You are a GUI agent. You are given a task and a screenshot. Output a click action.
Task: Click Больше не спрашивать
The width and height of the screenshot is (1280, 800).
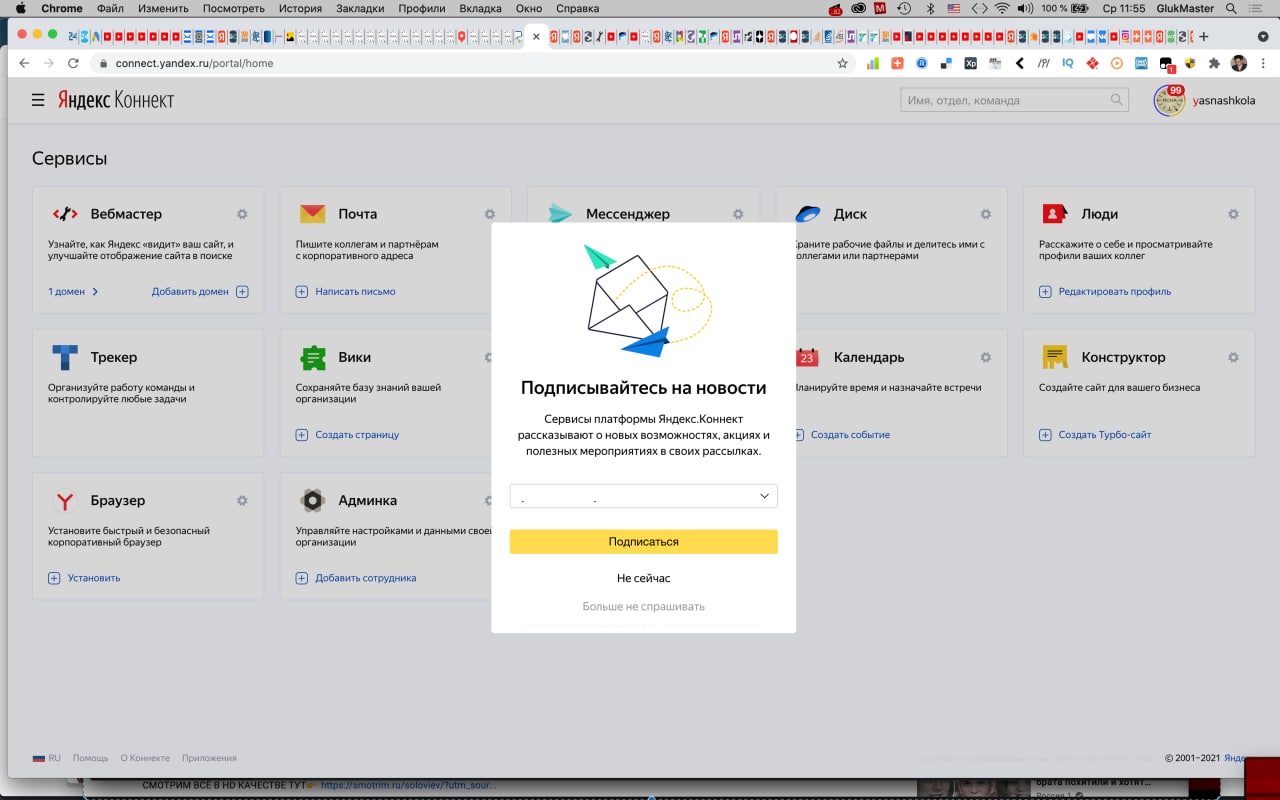(x=644, y=606)
